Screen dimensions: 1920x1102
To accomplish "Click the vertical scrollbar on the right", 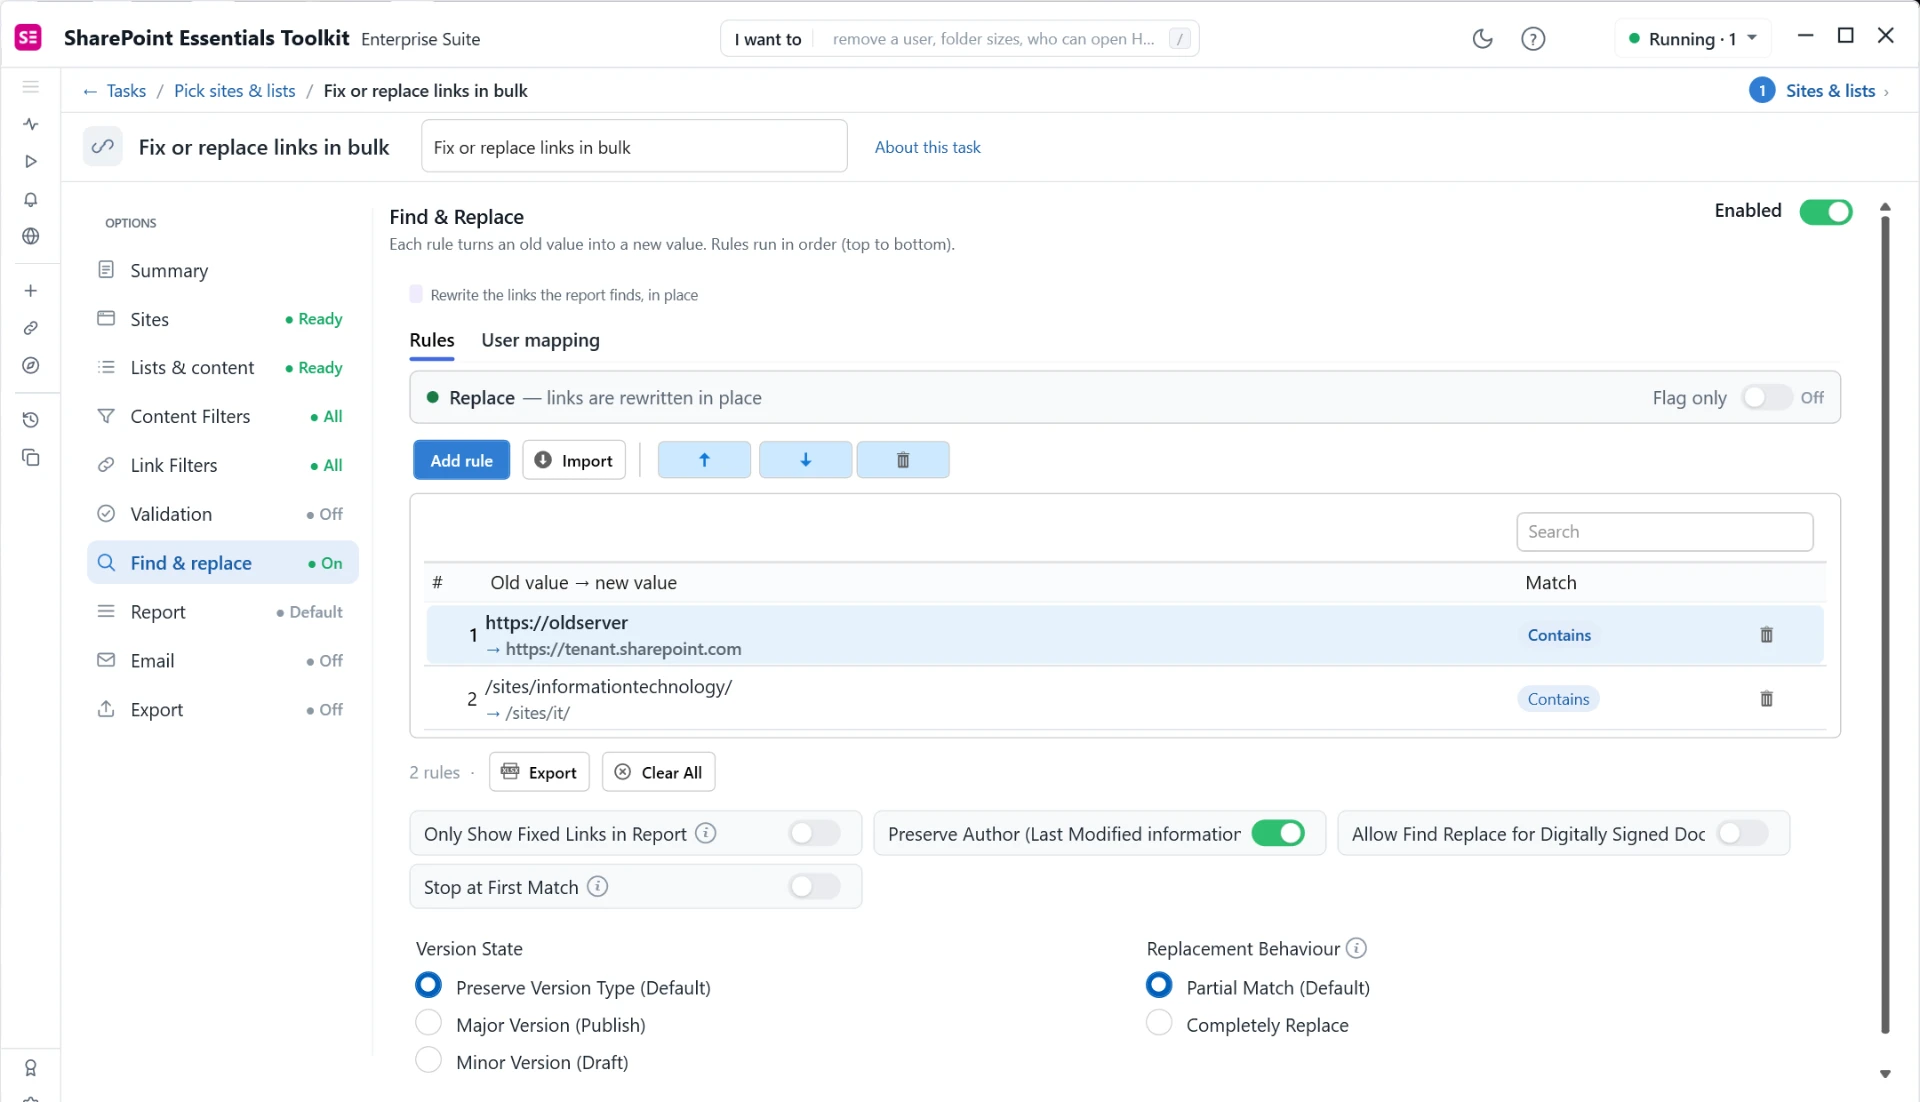I will pyautogui.click(x=1885, y=620).
